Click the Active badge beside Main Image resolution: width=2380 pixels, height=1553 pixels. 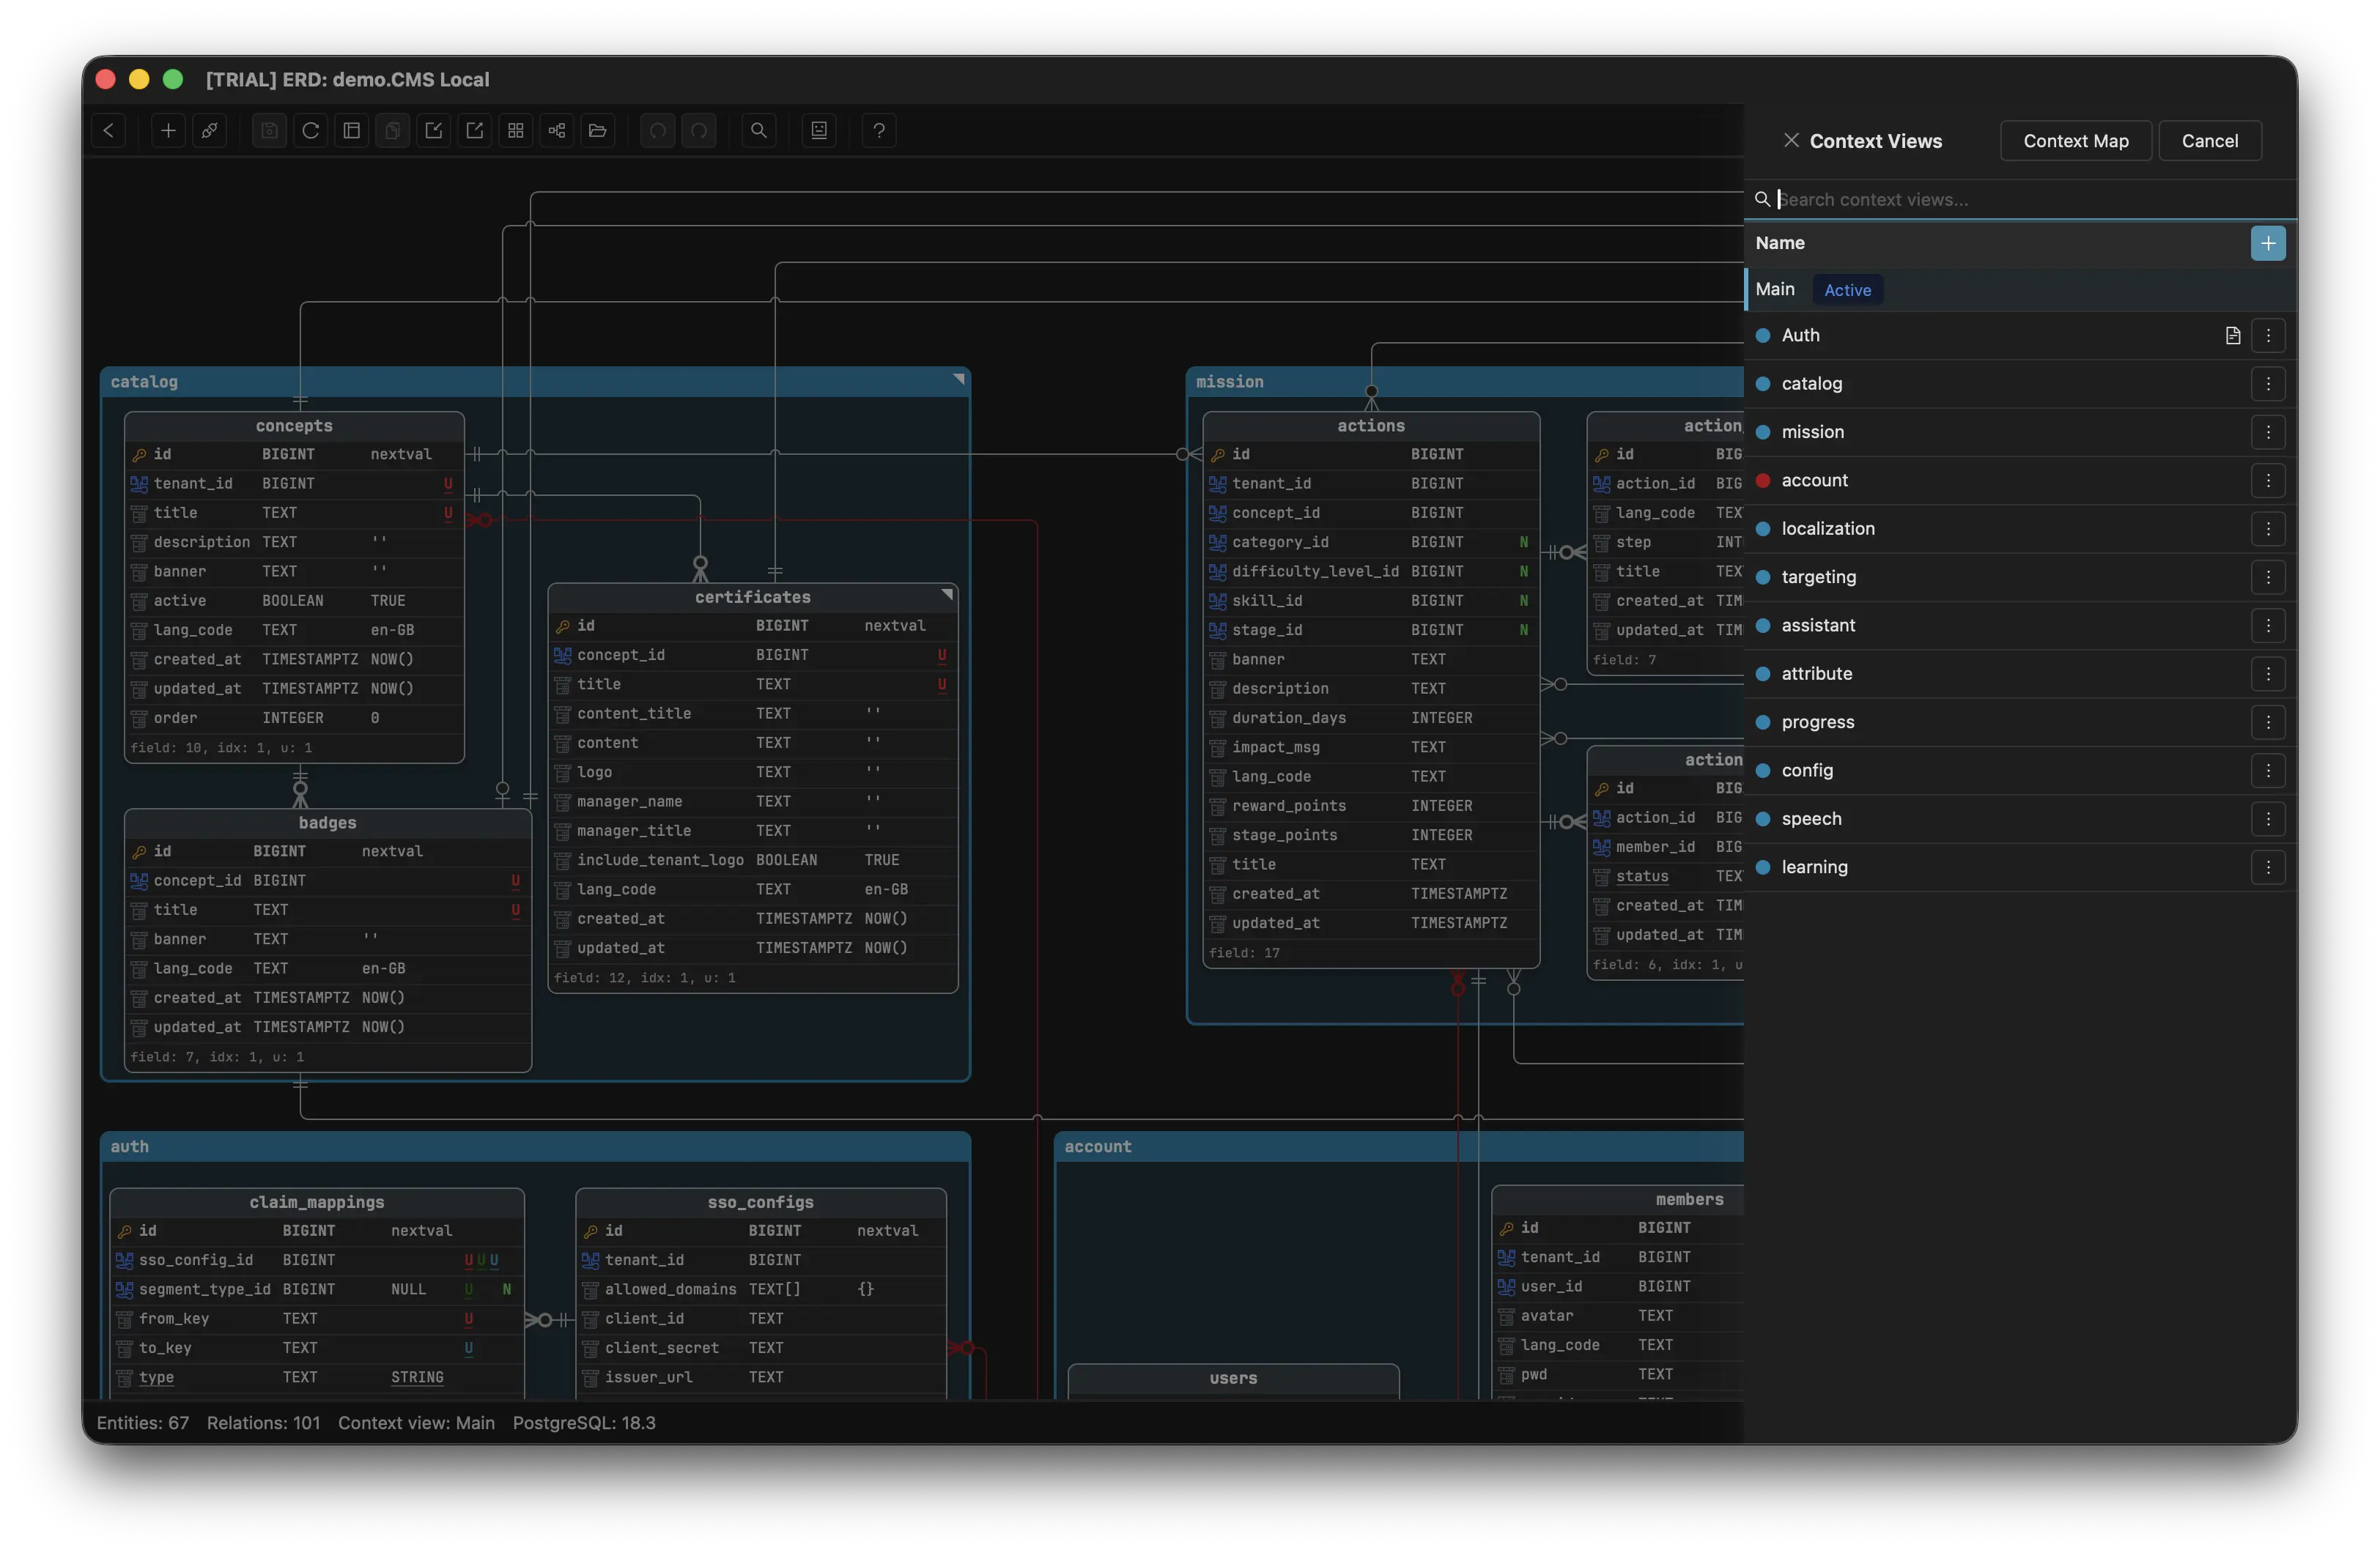(x=1847, y=290)
